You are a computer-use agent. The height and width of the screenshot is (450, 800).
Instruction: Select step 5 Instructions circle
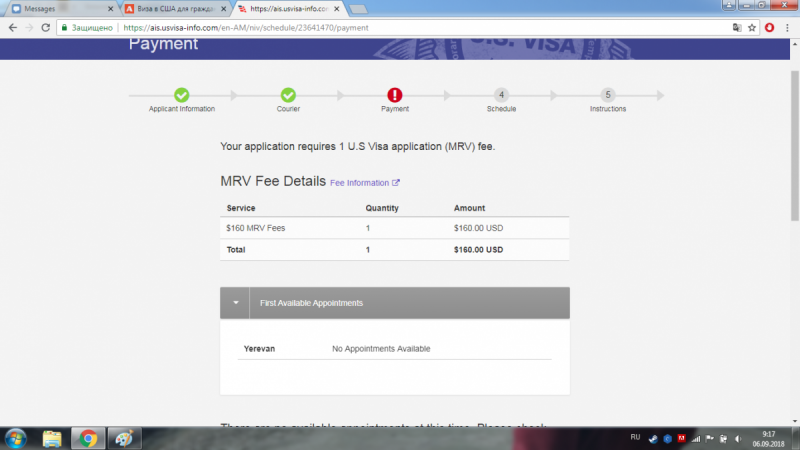pyautogui.click(x=607, y=95)
